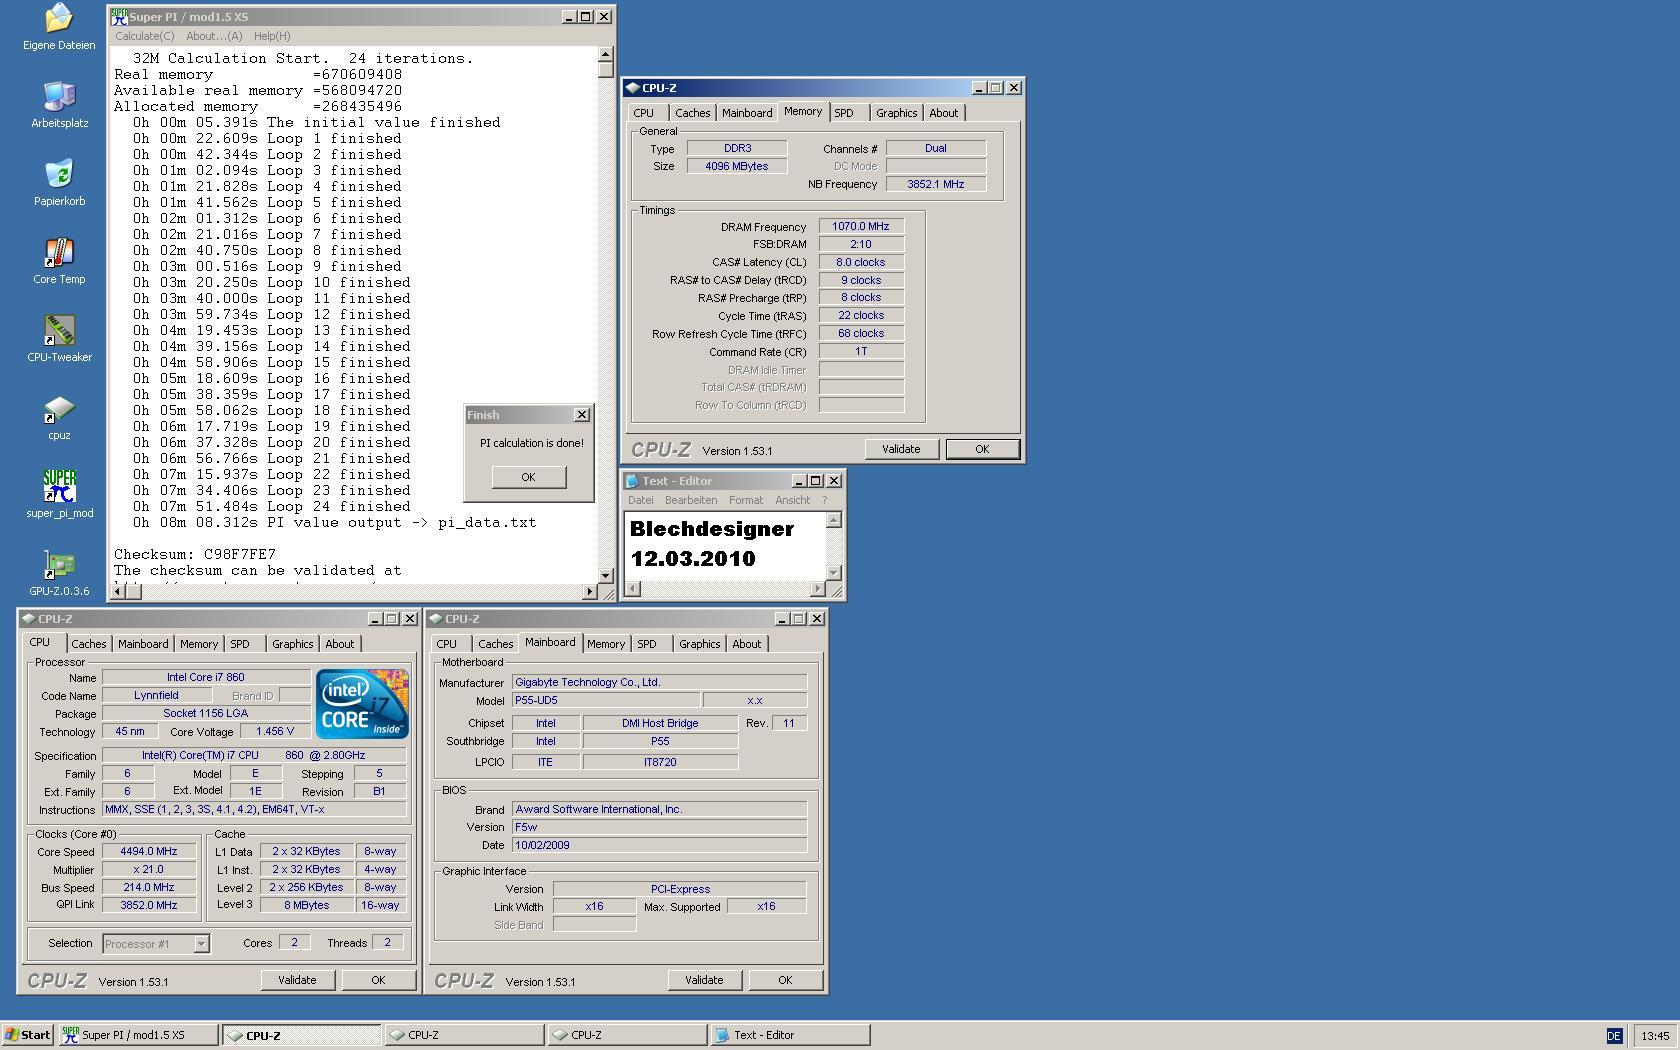The height and width of the screenshot is (1050, 1680).
Task: Switch to Super PI / mod1.5 XS taskbar button
Action: 138,1035
